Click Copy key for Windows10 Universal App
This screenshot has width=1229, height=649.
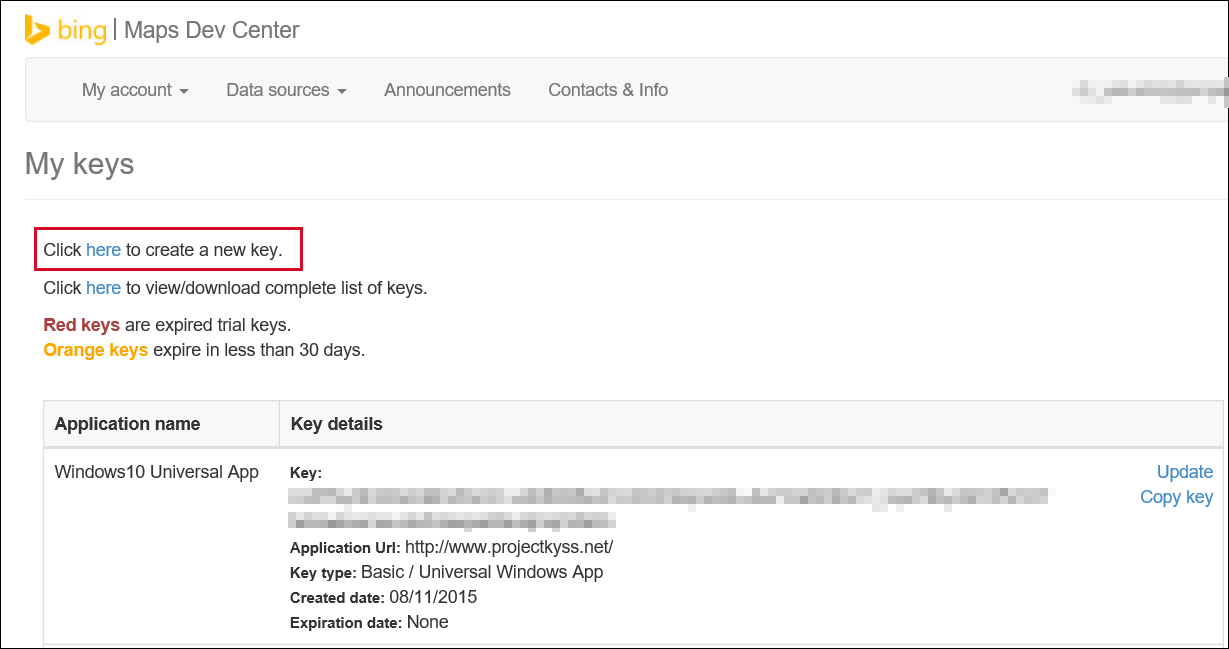tap(1176, 497)
